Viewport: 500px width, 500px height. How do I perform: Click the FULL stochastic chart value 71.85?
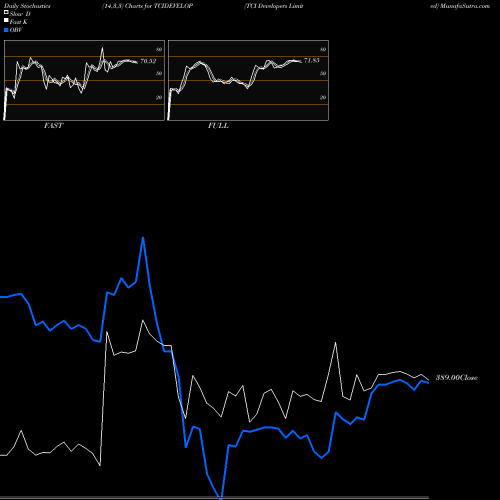click(x=312, y=60)
